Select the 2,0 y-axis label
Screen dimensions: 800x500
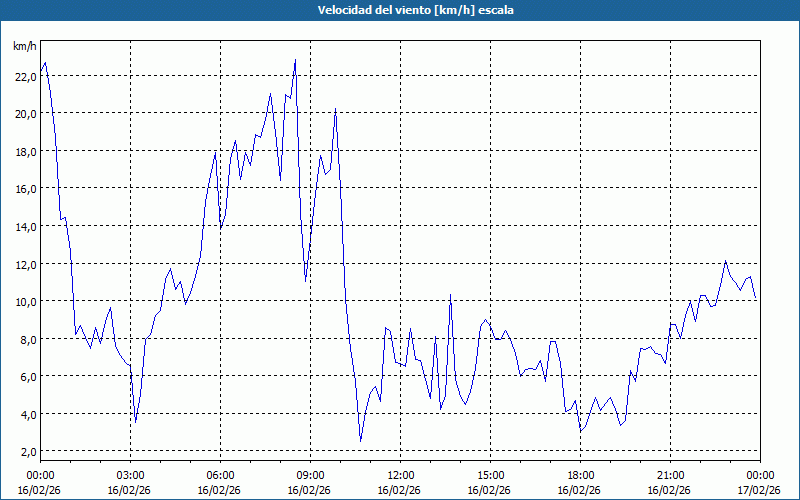tap(25, 451)
